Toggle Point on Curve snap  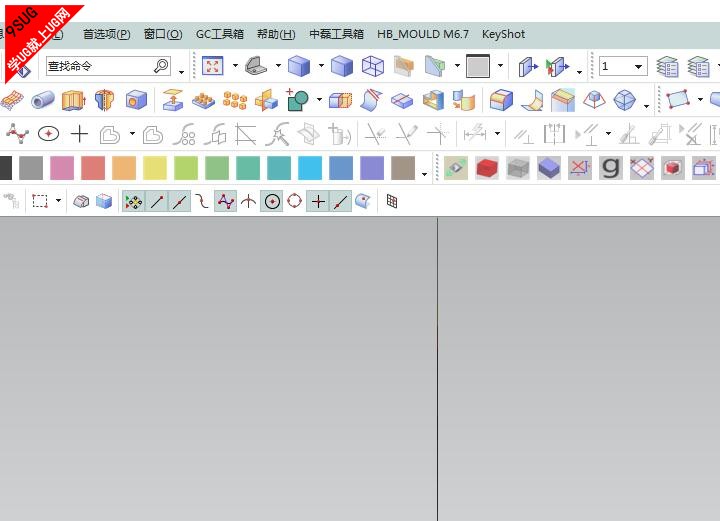341,202
